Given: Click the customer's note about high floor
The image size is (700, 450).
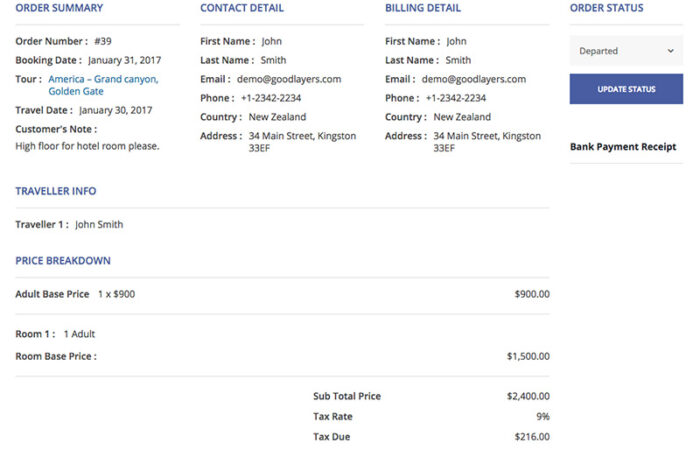Looking at the screenshot, I should (87, 146).
